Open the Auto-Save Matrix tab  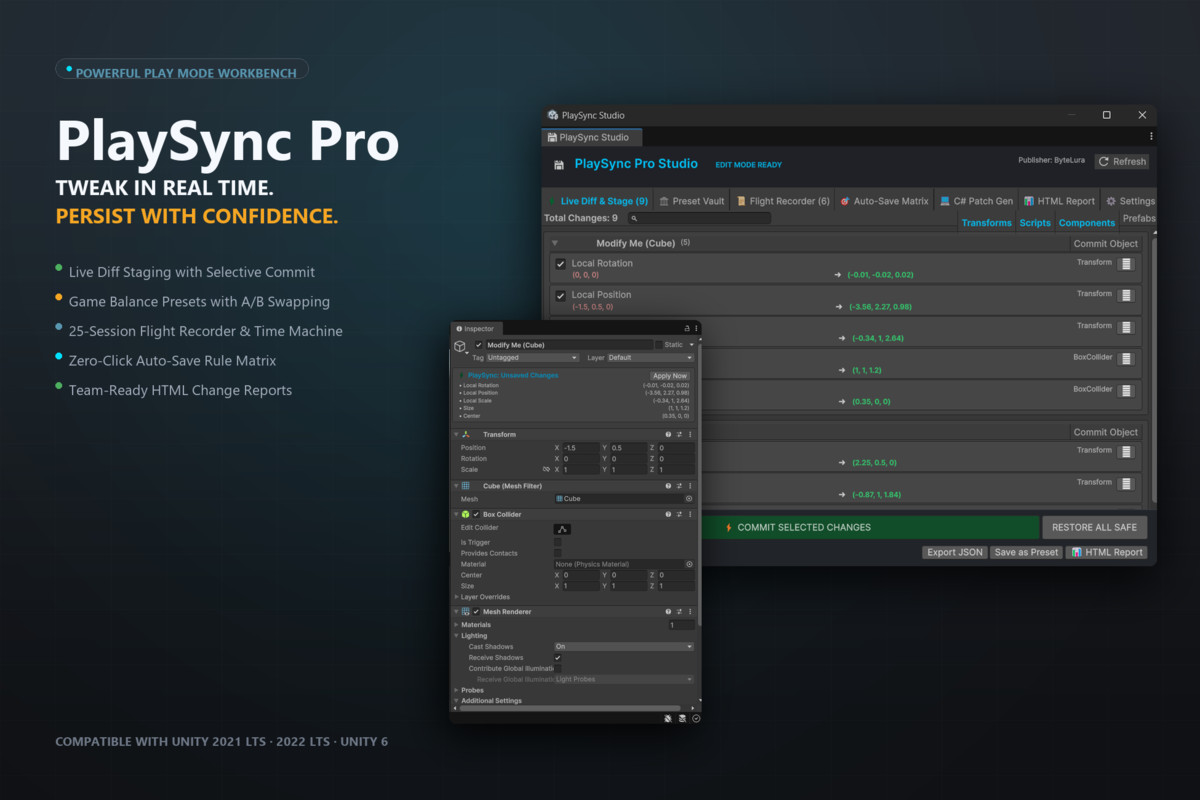pyautogui.click(x=884, y=201)
